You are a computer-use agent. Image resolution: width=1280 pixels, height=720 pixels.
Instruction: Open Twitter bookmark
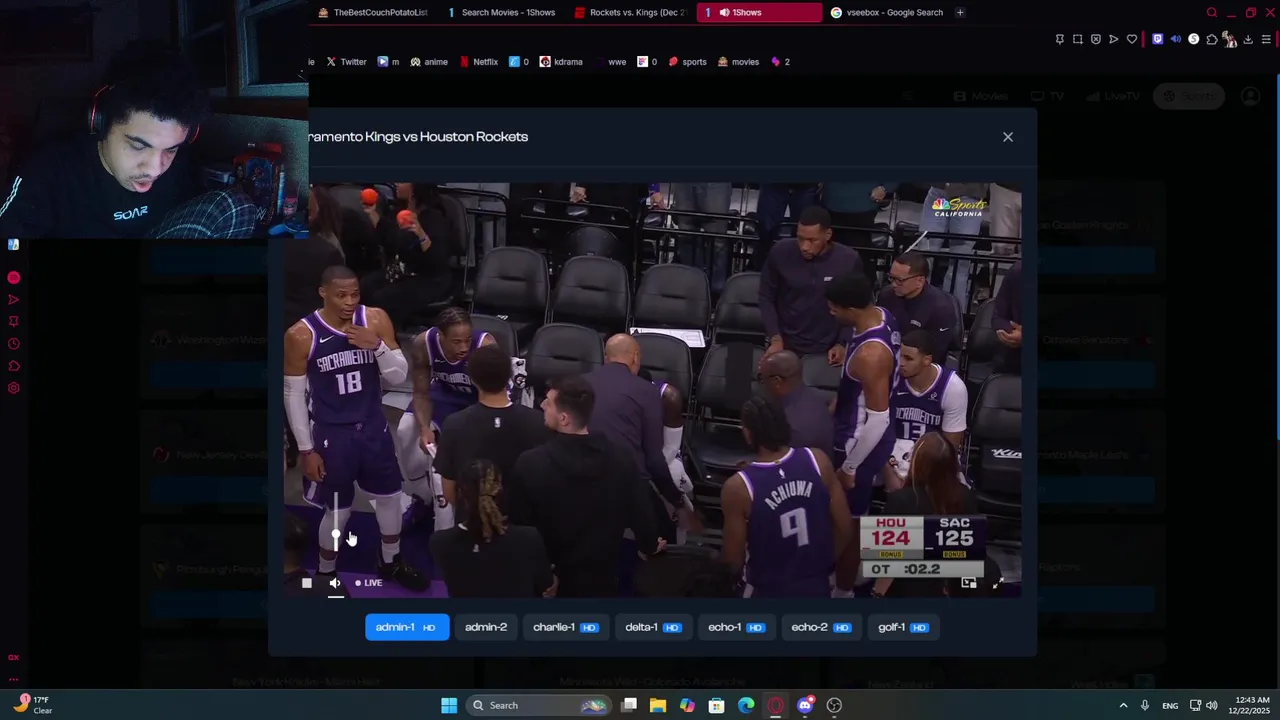pyautogui.click(x=347, y=62)
